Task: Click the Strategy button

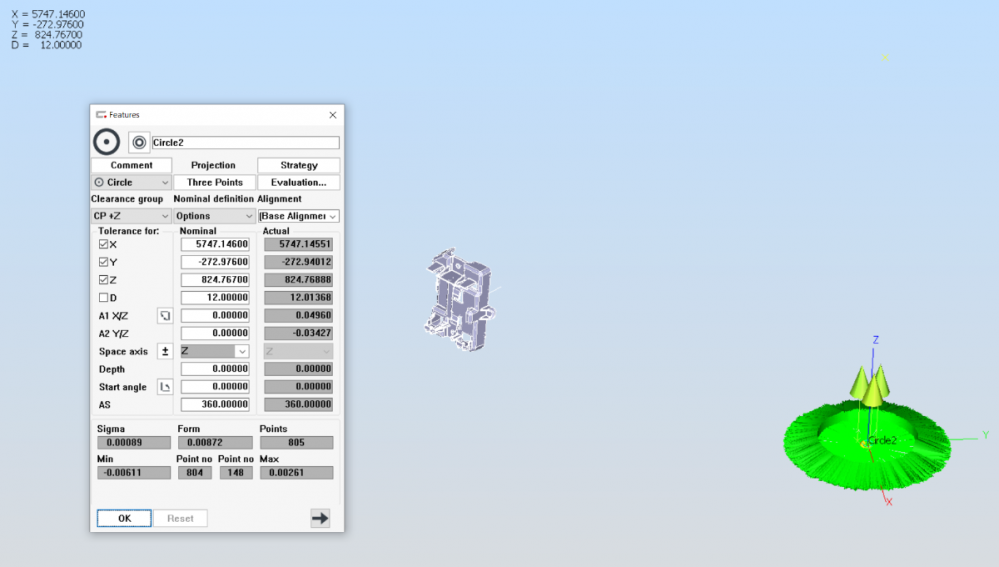Action: (298, 165)
